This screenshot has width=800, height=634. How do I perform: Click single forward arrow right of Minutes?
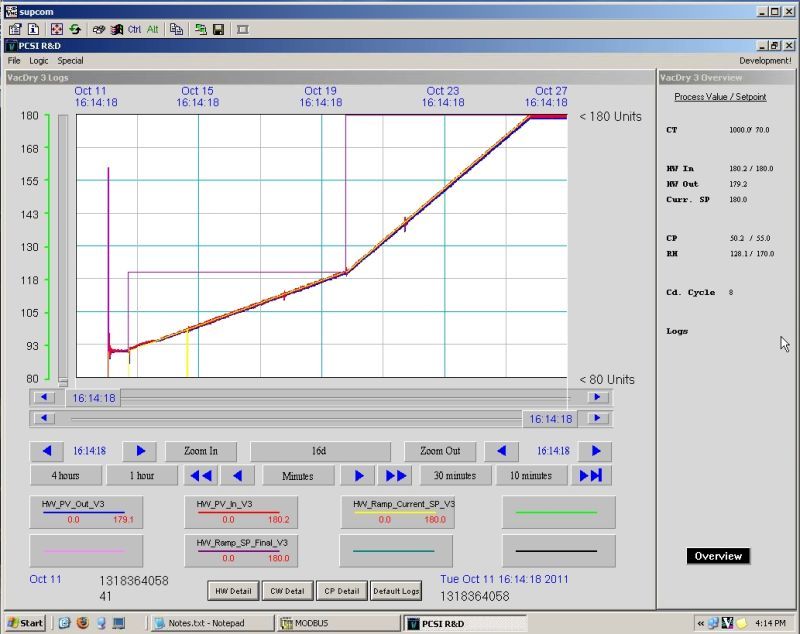(x=359, y=476)
